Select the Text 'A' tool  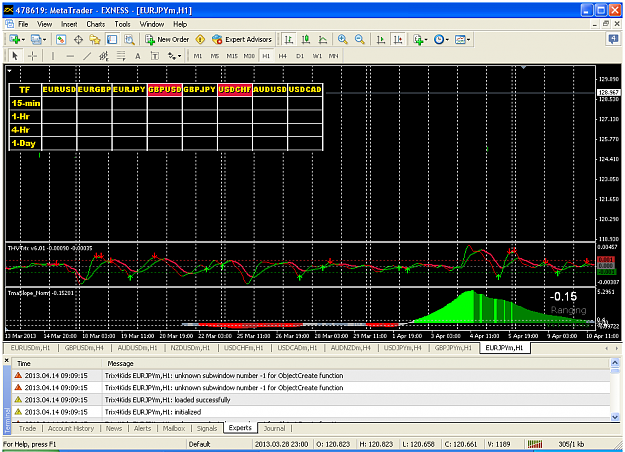138,56
